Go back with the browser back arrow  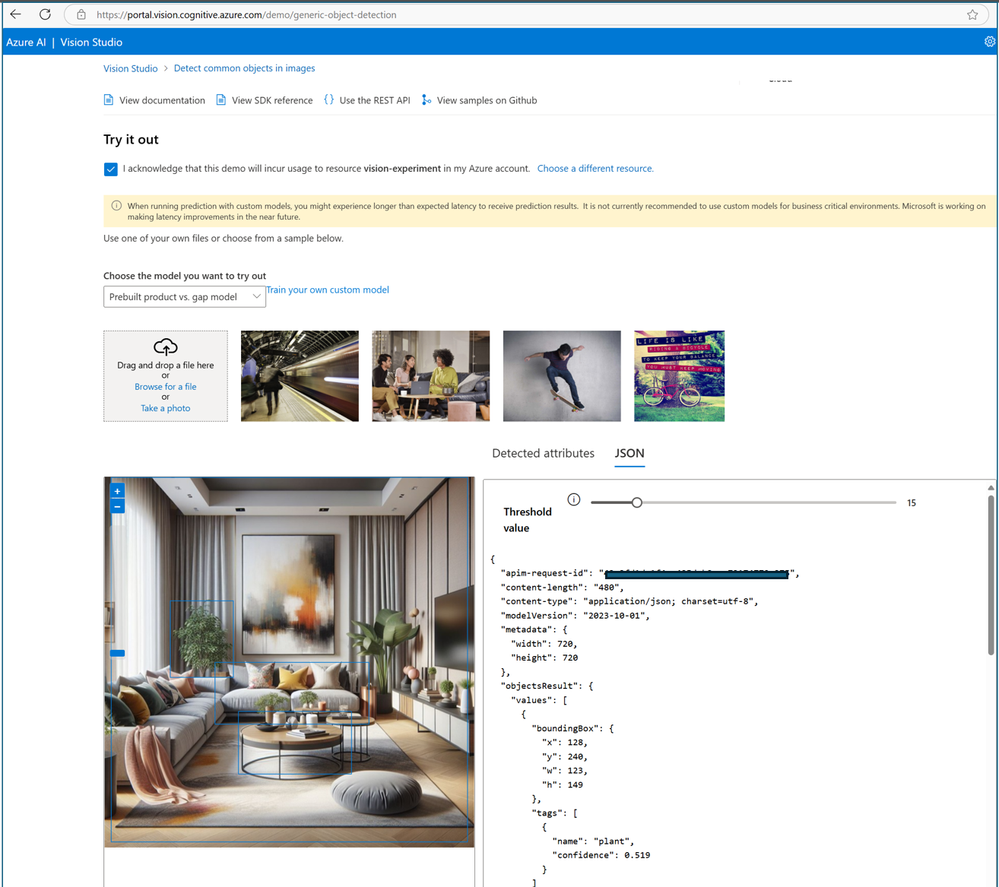coord(16,14)
